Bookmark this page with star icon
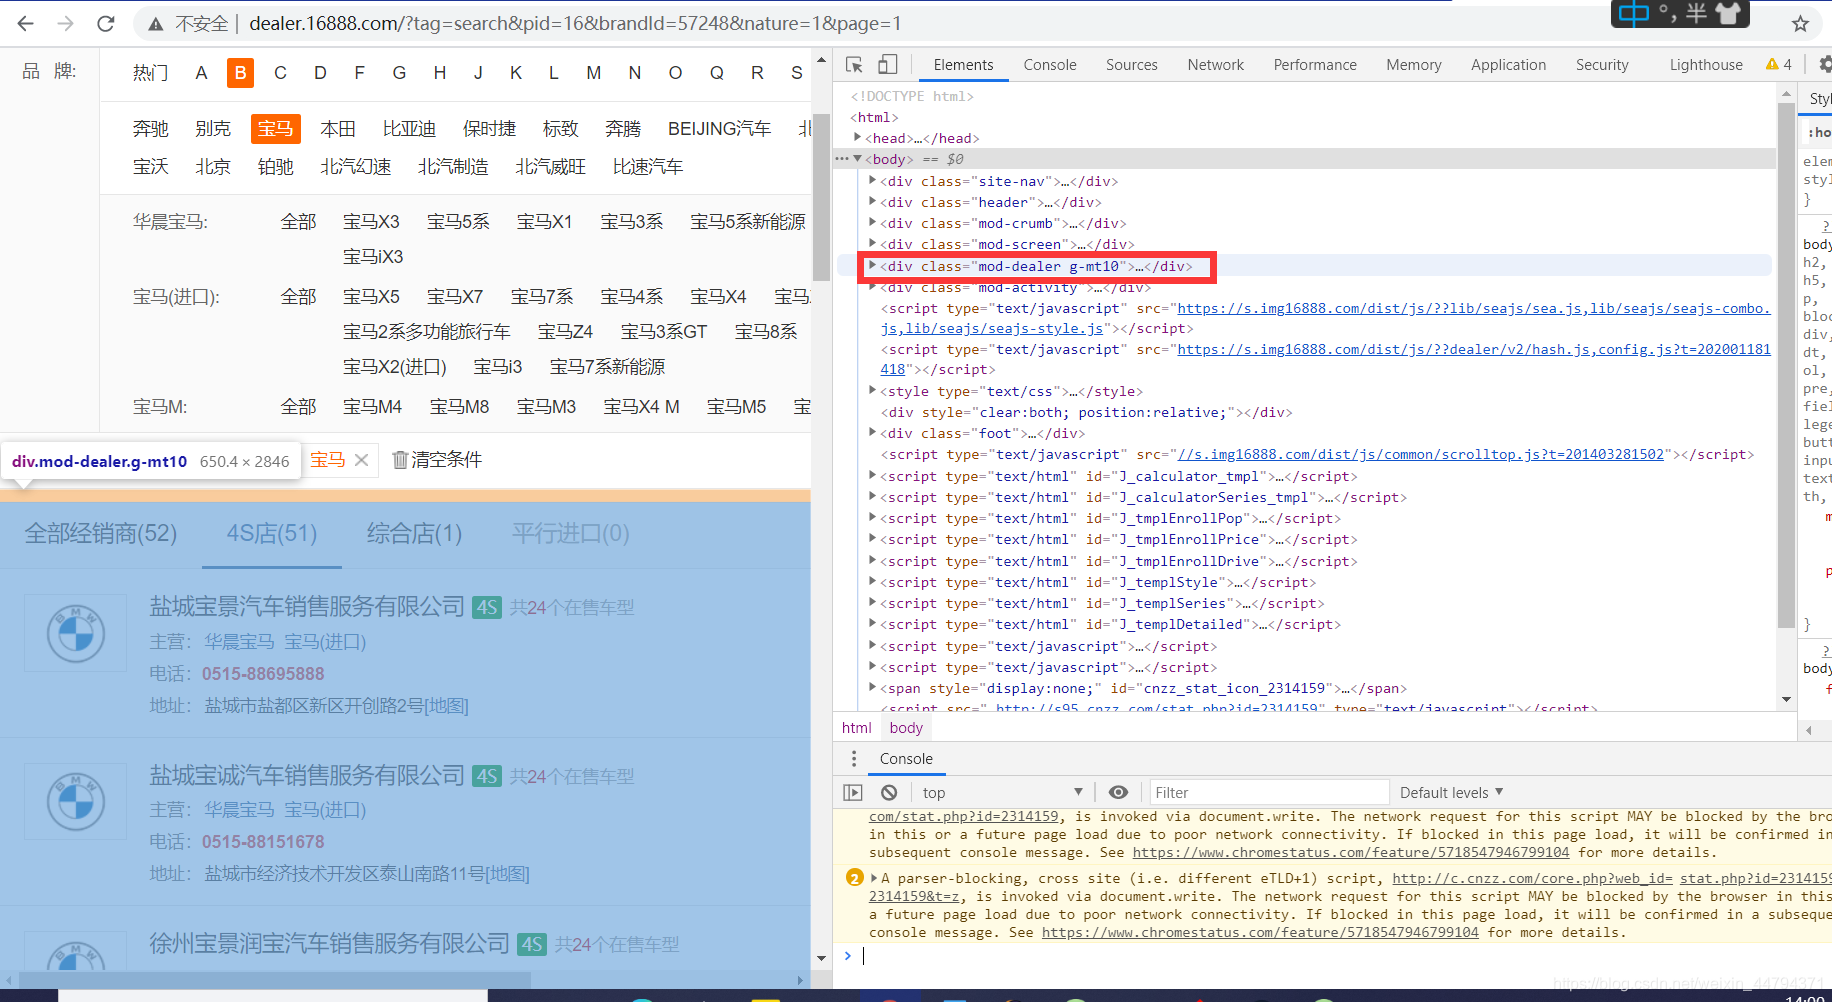Viewport: 1832px width, 1002px height. pos(1800,23)
